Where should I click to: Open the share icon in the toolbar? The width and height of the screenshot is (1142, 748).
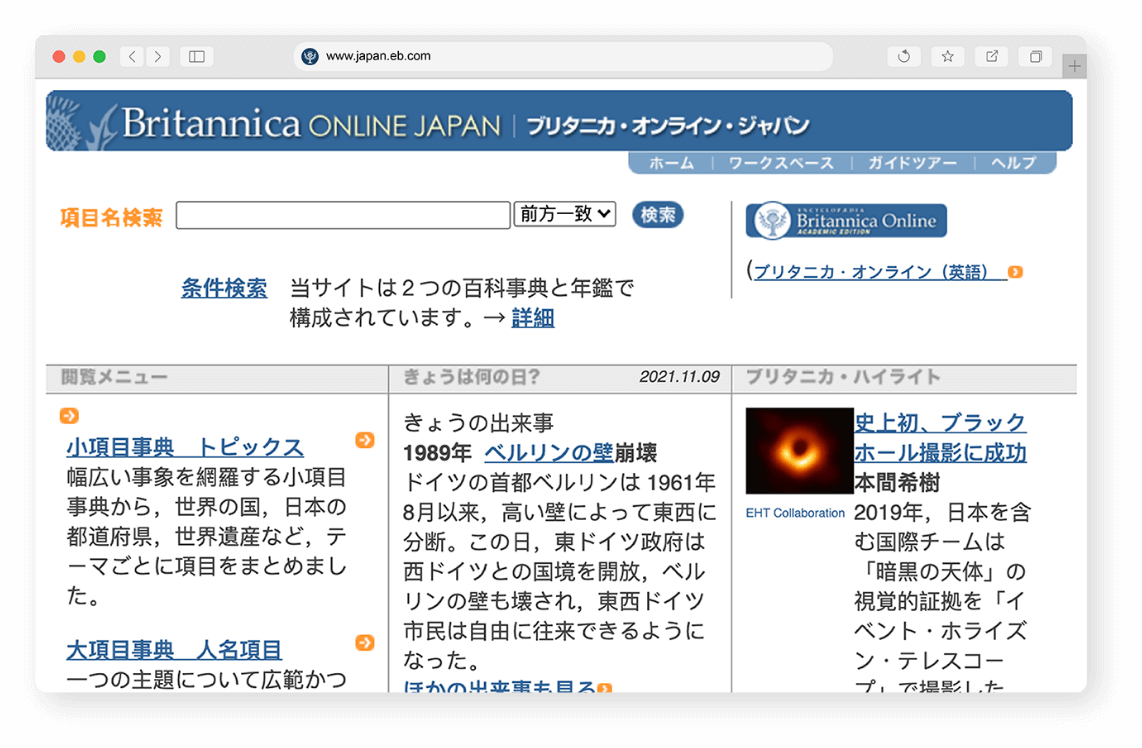point(992,56)
